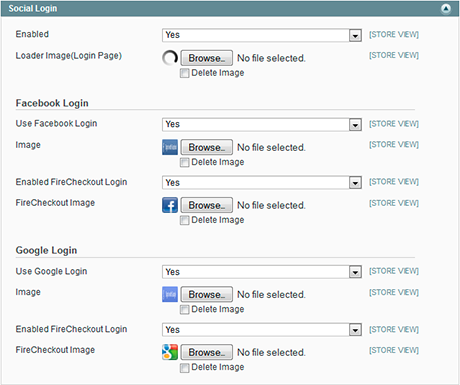This screenshot has width=460, height=385.
Task: Click the Social Login header title
Action: pos(33,8)
